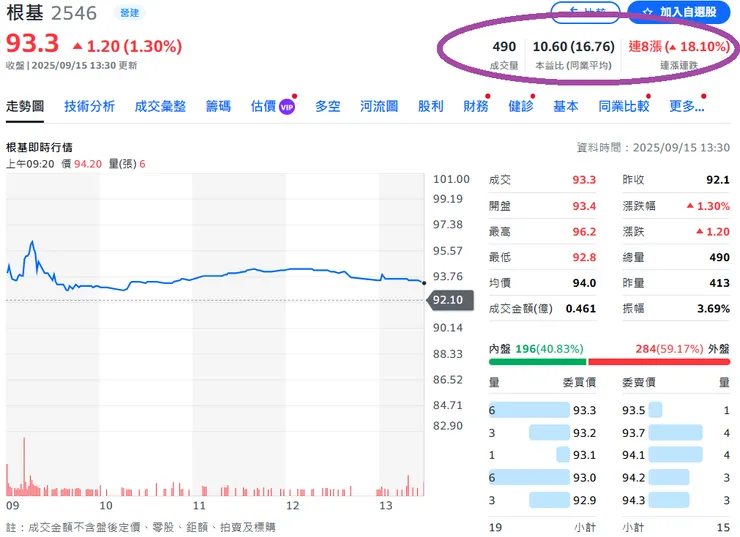Click the 開盤 93.4 value
Screen dimensions: 740x537
[x=584, y=206]
